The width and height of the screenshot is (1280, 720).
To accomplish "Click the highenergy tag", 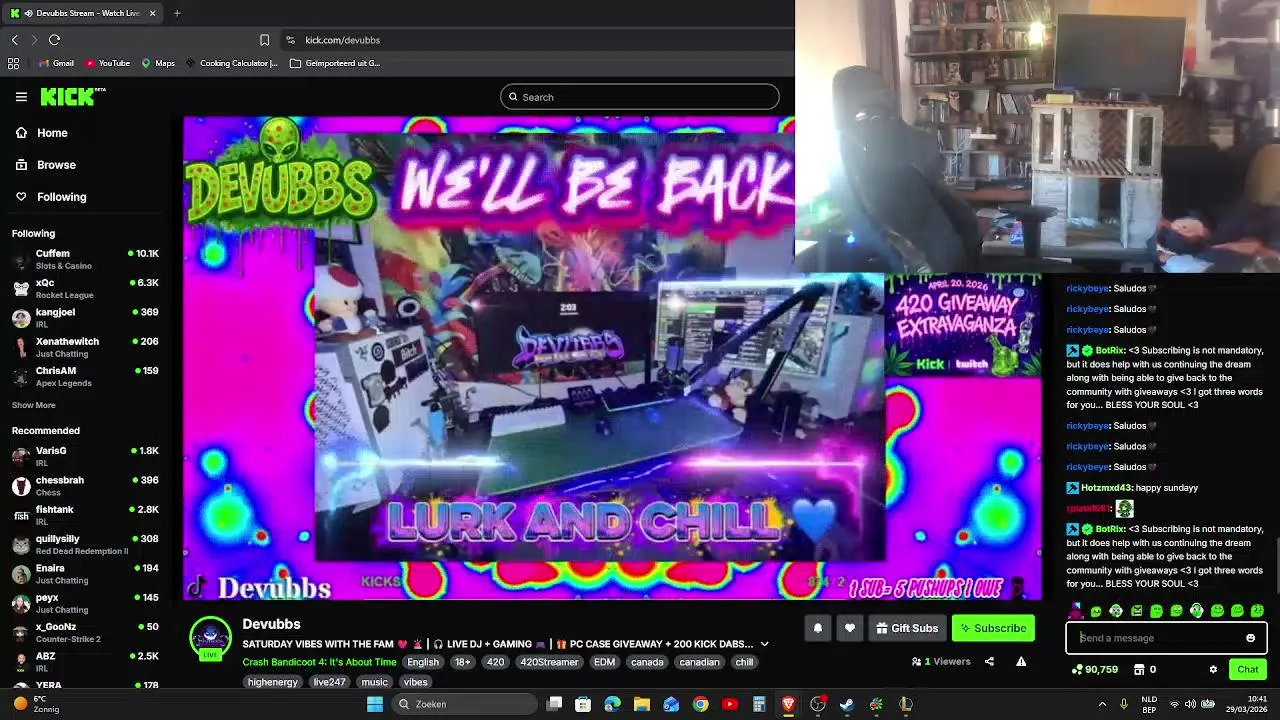I will pos(273,682).
